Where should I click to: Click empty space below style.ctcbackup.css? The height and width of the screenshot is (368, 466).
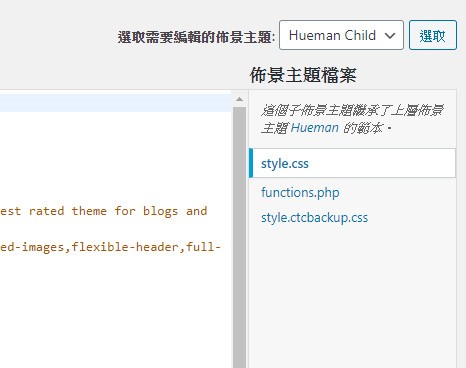352,293
